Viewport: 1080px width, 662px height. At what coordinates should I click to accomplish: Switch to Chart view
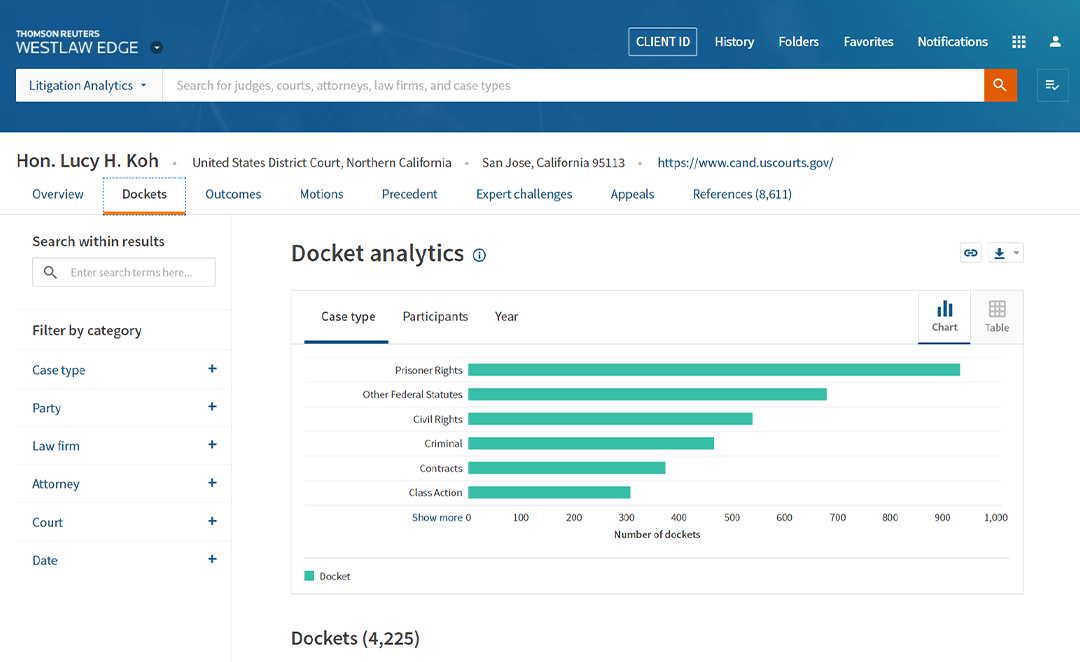coord(944,316)
